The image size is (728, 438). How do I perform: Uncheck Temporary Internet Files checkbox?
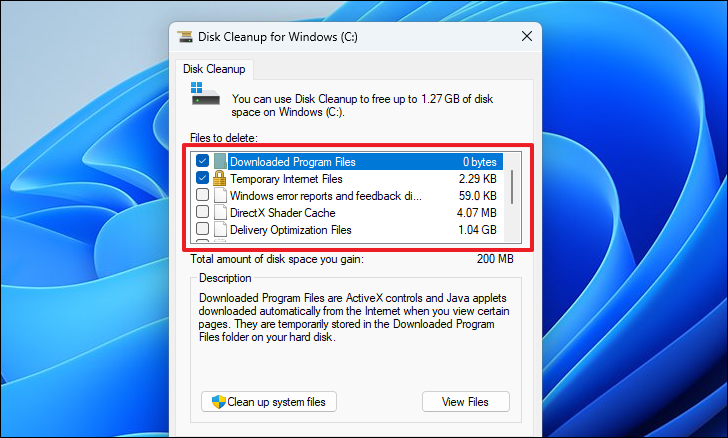pos(202,178)
